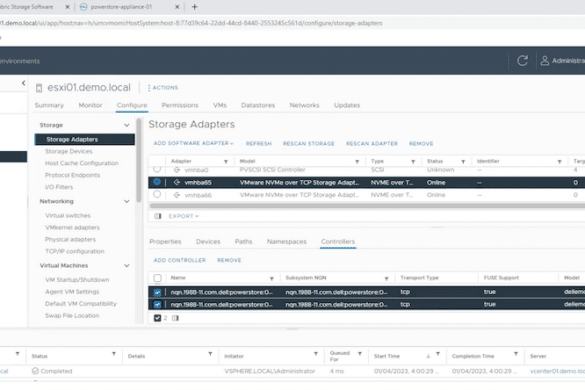
Task: Click the esxi01.demo.local host icon
Action: 39,88
